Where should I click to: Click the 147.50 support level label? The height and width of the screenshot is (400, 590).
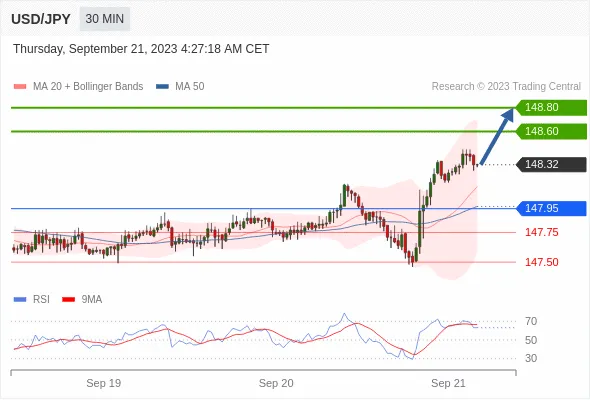pyautogui.click(x=541, y=262)
